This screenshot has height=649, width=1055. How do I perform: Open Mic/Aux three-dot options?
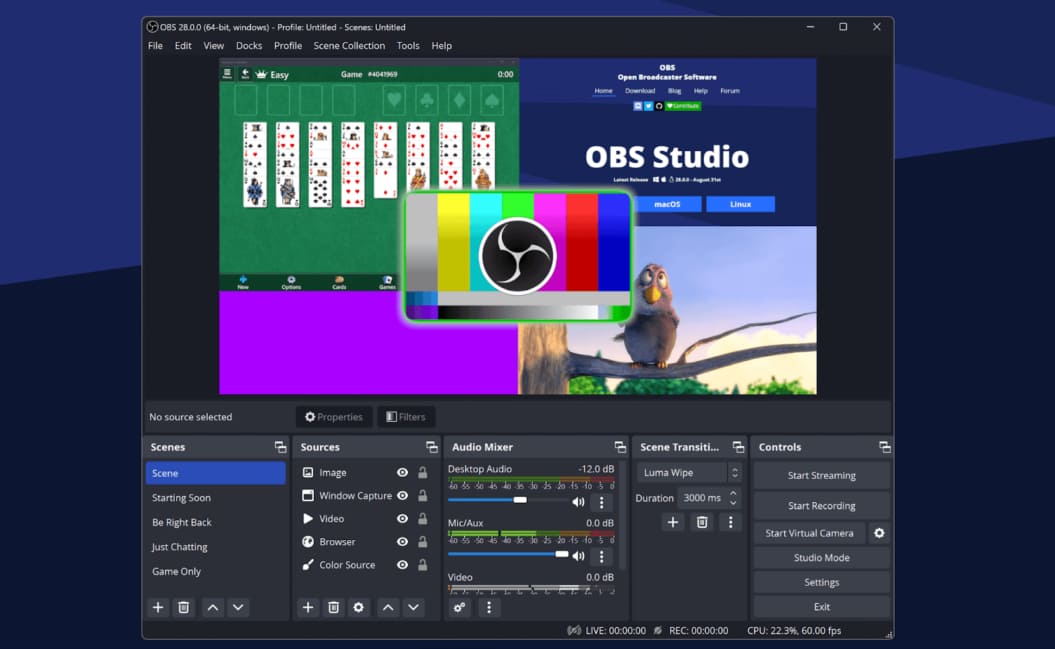[x=602, y=556]
